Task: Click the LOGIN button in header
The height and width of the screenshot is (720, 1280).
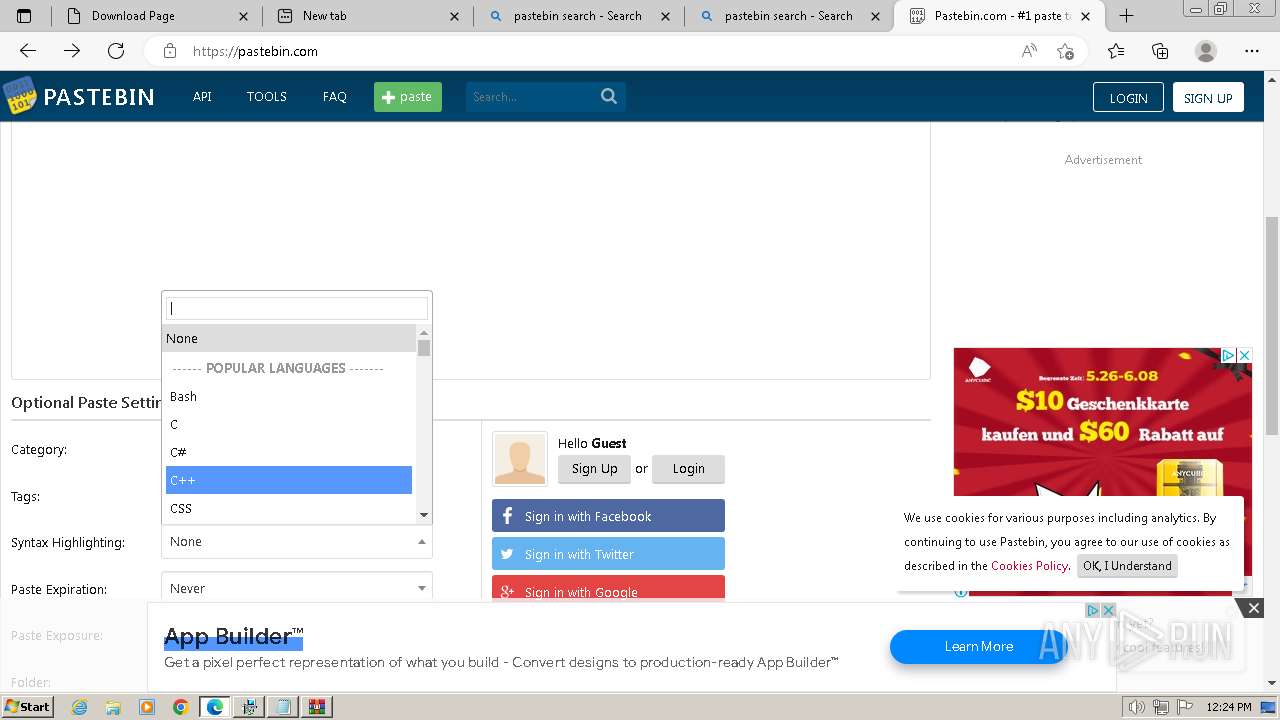Action: pos(1128,97)
